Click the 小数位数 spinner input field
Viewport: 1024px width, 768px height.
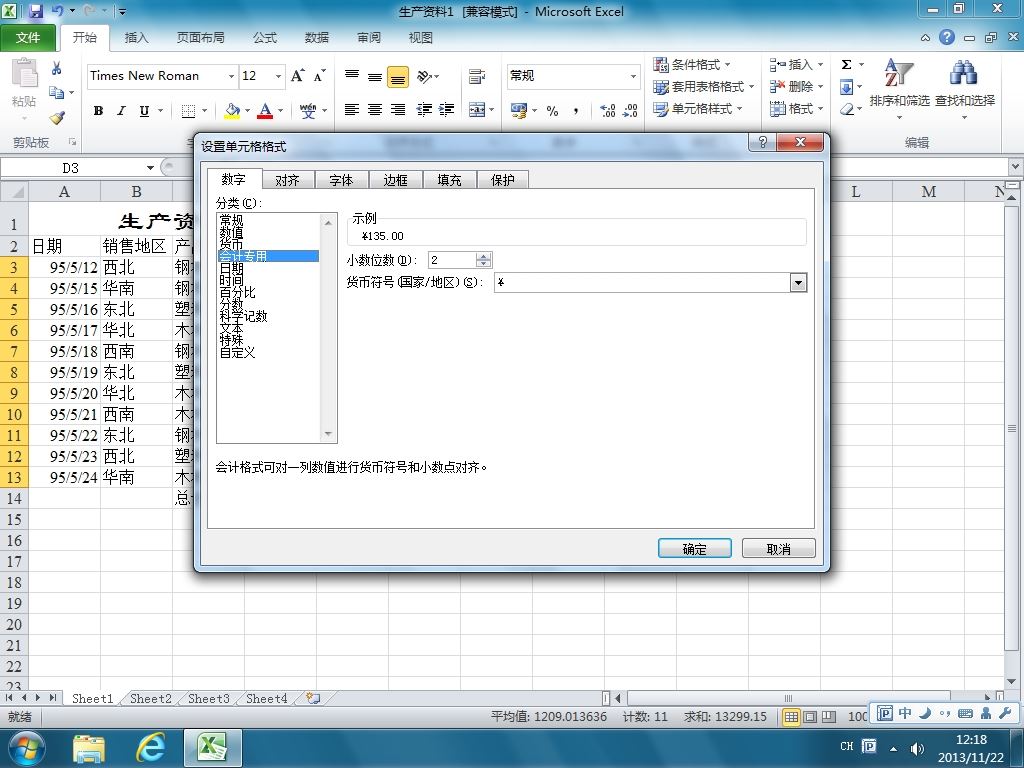(451, 260)
